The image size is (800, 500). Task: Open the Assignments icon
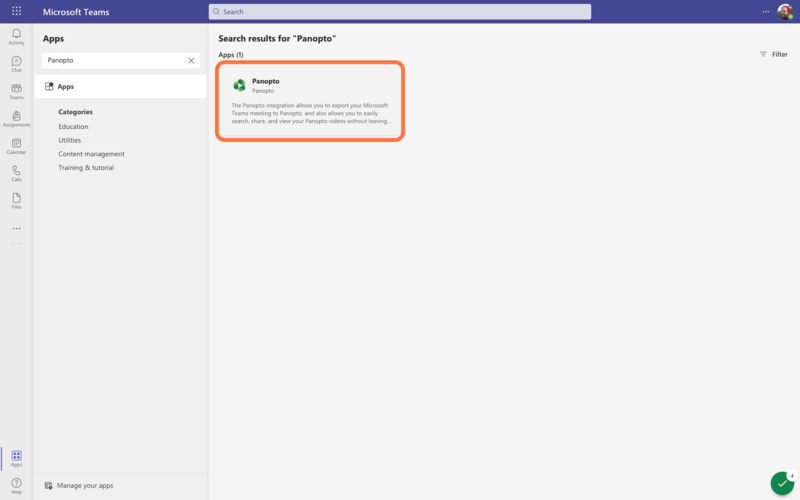click(x=16, y=118)
